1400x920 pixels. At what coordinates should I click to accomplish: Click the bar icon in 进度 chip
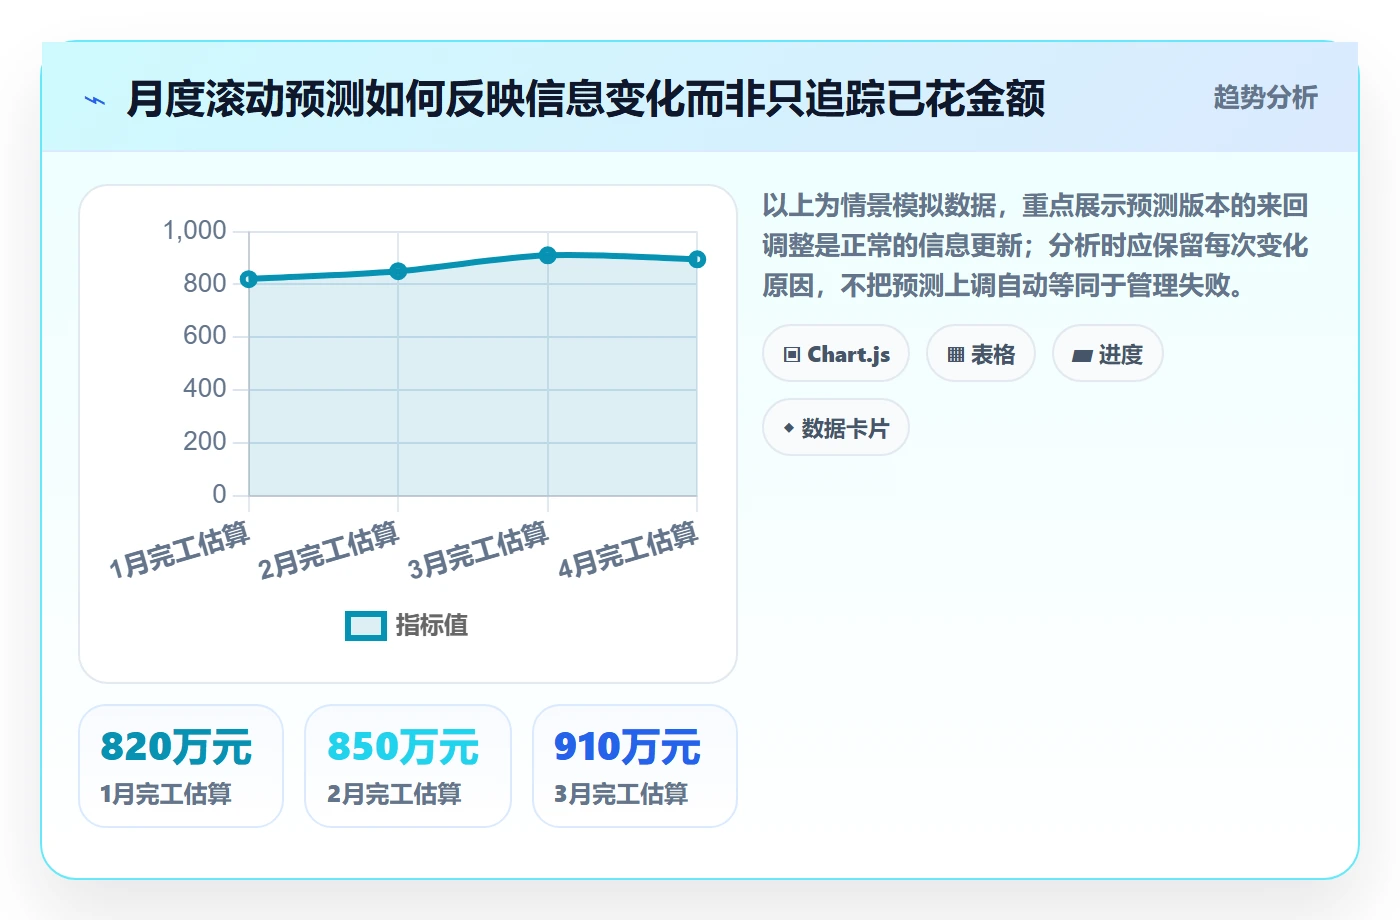[1082, 356]
